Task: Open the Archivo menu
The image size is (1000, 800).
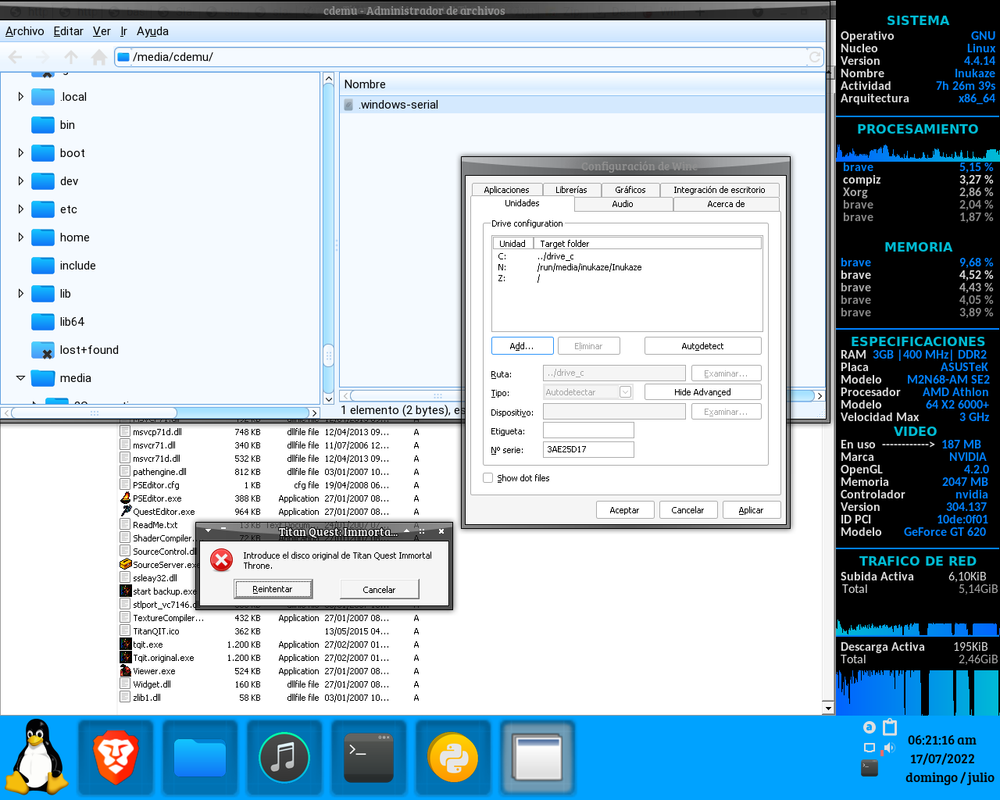Action: 24,31
